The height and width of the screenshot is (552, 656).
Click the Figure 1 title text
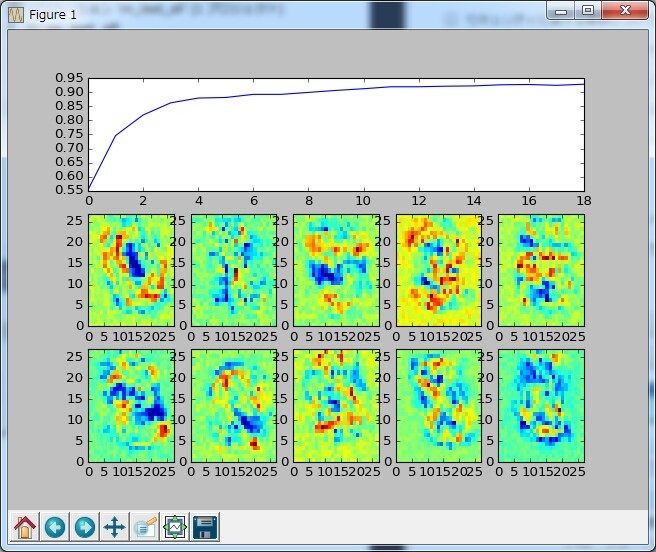point(53,15)
